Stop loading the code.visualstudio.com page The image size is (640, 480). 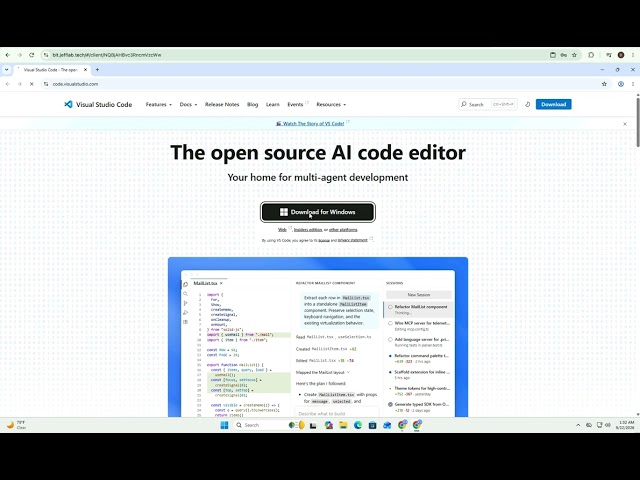coord(31,84)
